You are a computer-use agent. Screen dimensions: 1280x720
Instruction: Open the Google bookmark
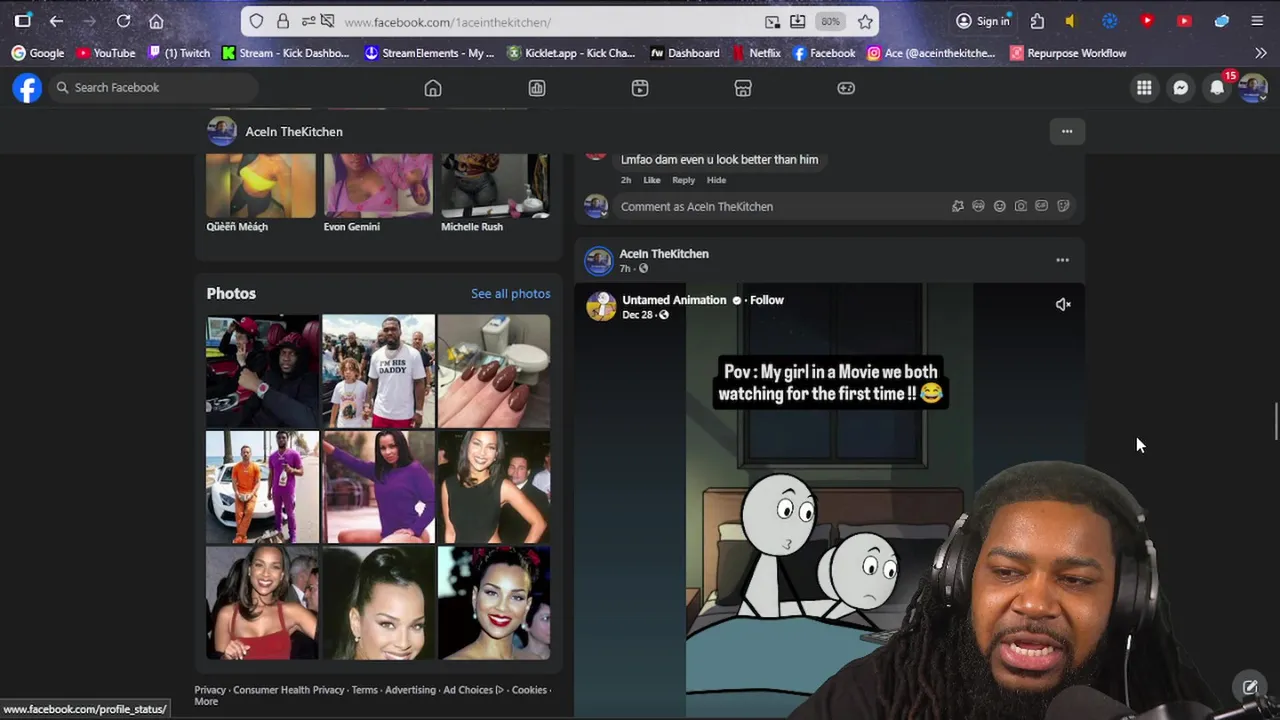38,53
